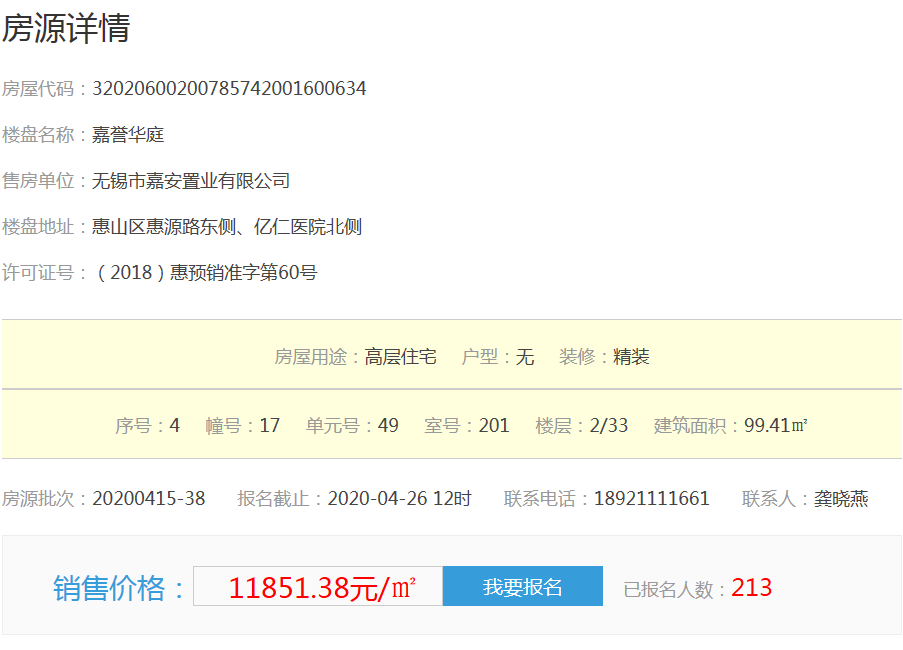This screenshot has height=650, width=903.
Task: Click the registered count 213
Action: click(752, 588)
